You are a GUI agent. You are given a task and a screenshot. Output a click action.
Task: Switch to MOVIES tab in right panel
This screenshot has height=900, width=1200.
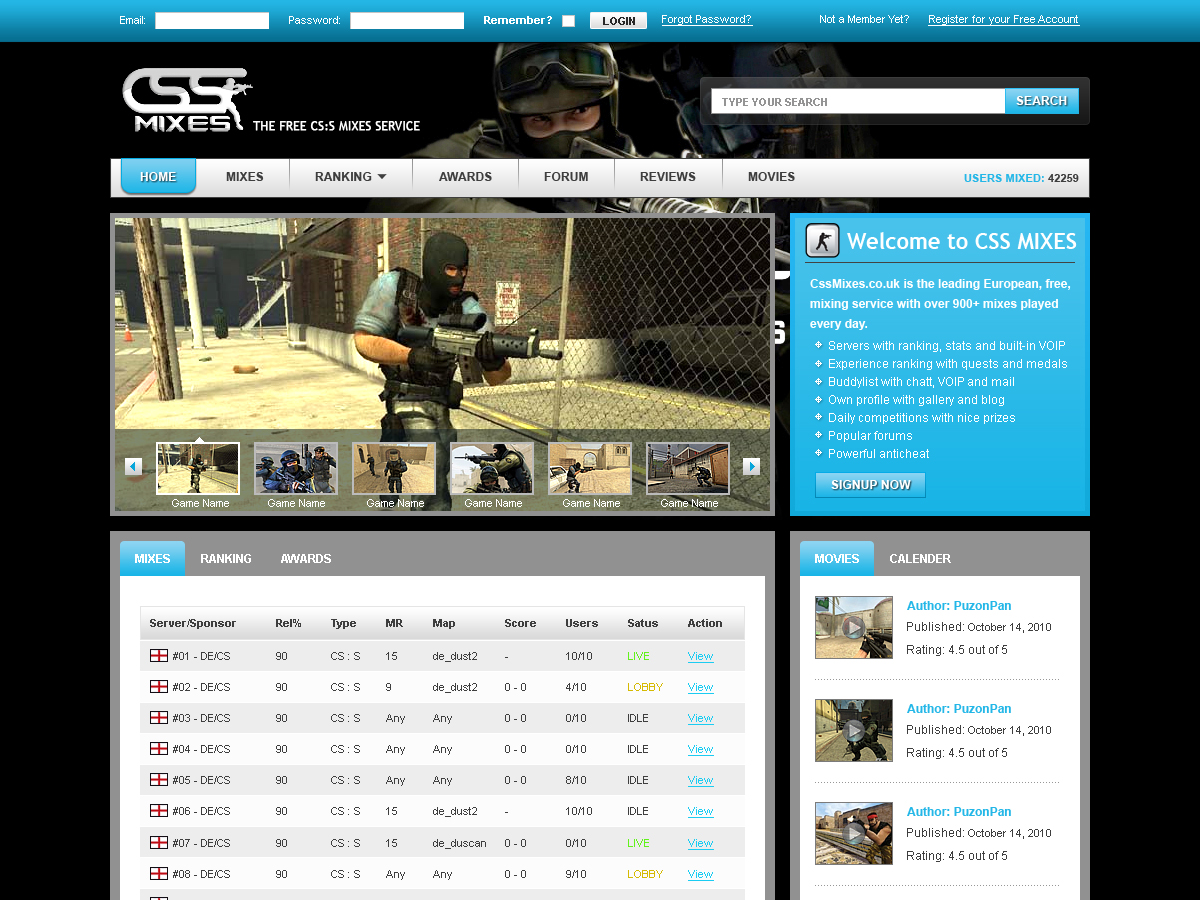click(837, 559)
